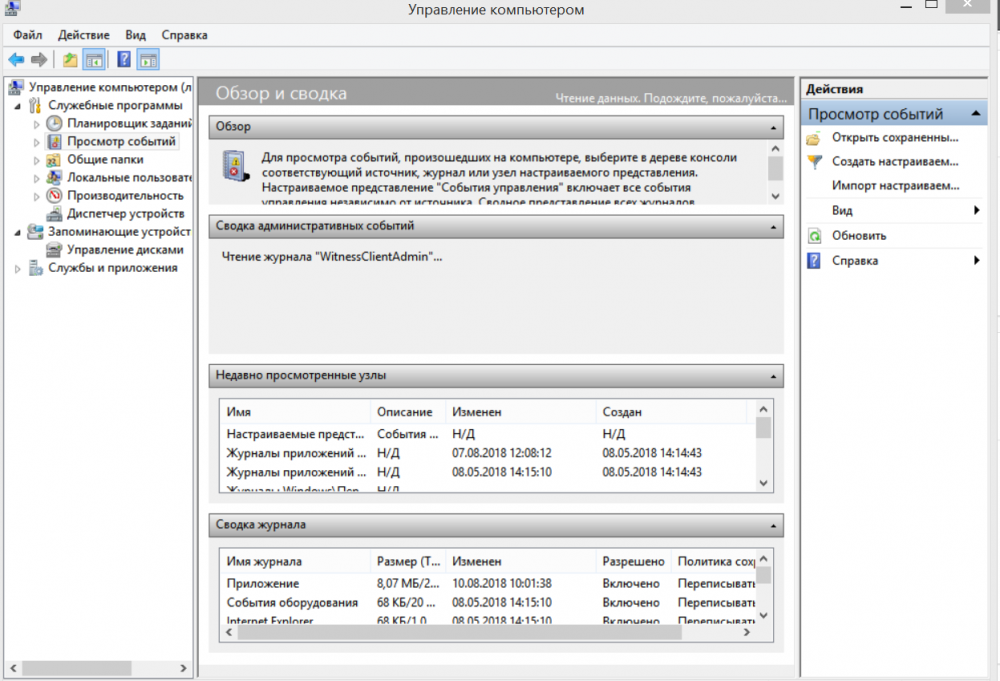Open the Файл menu
The image size is (1000, 681).
(28, 35)
